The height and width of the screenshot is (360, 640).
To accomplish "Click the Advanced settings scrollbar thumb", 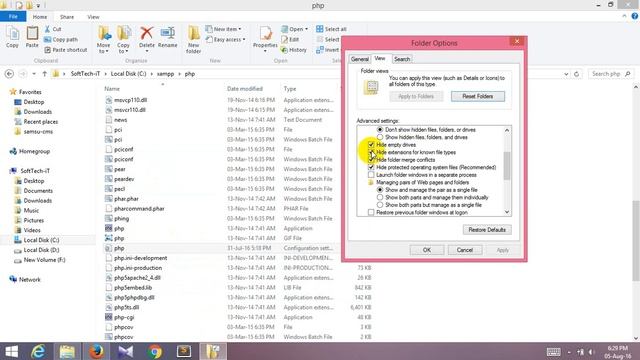I will point(507,166).
